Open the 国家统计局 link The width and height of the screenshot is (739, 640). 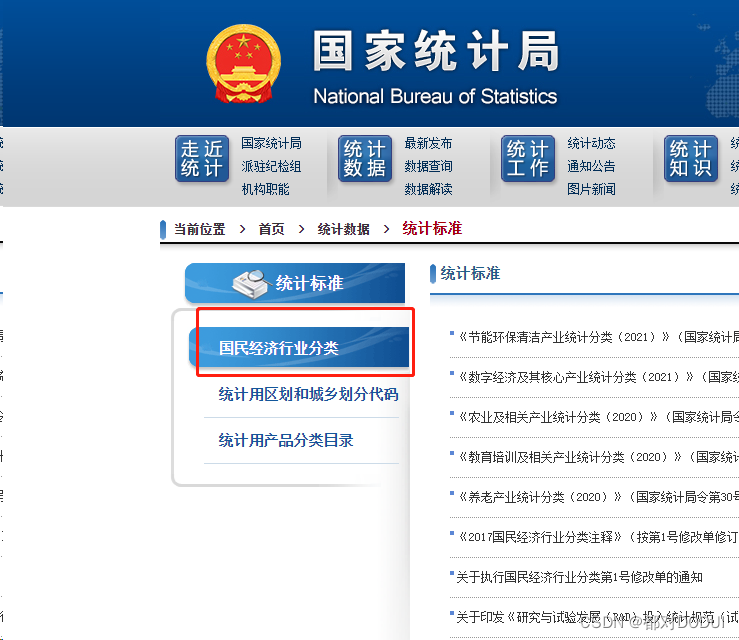pyautogui.click(x=271, y=143)
